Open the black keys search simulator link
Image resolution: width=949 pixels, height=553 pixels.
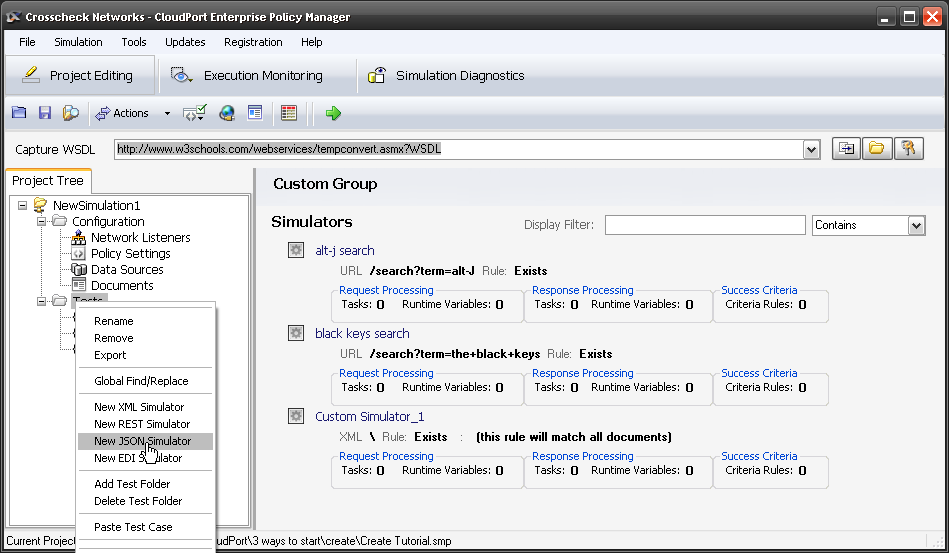click(362, 333)
